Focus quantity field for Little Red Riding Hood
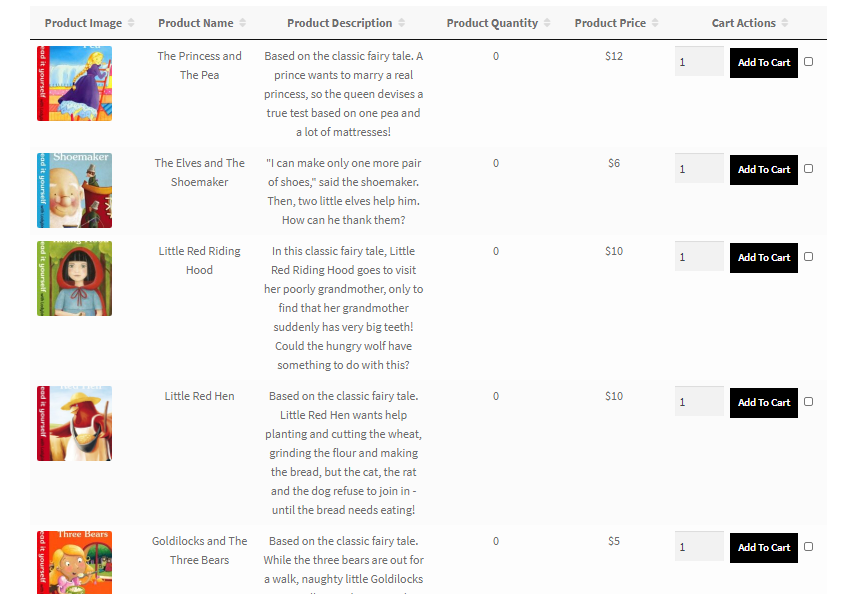This screenshot has width=850, height=594. pos(699,257)
